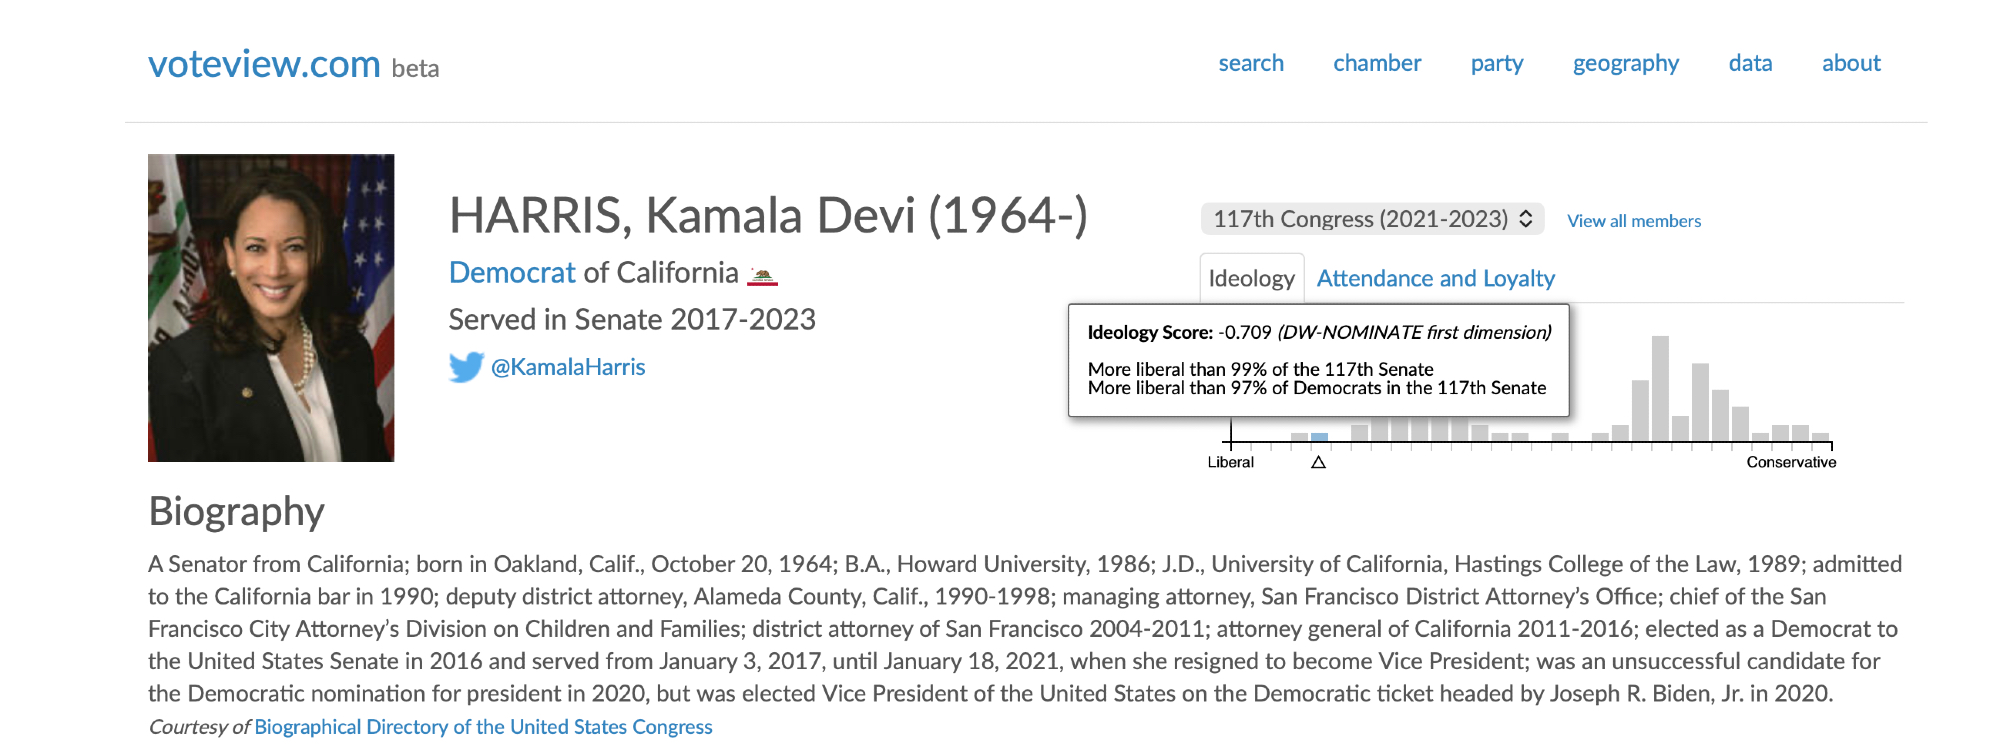Open the search menu item
This screenshot has height=750, width=2000.
pos(1250,63)
